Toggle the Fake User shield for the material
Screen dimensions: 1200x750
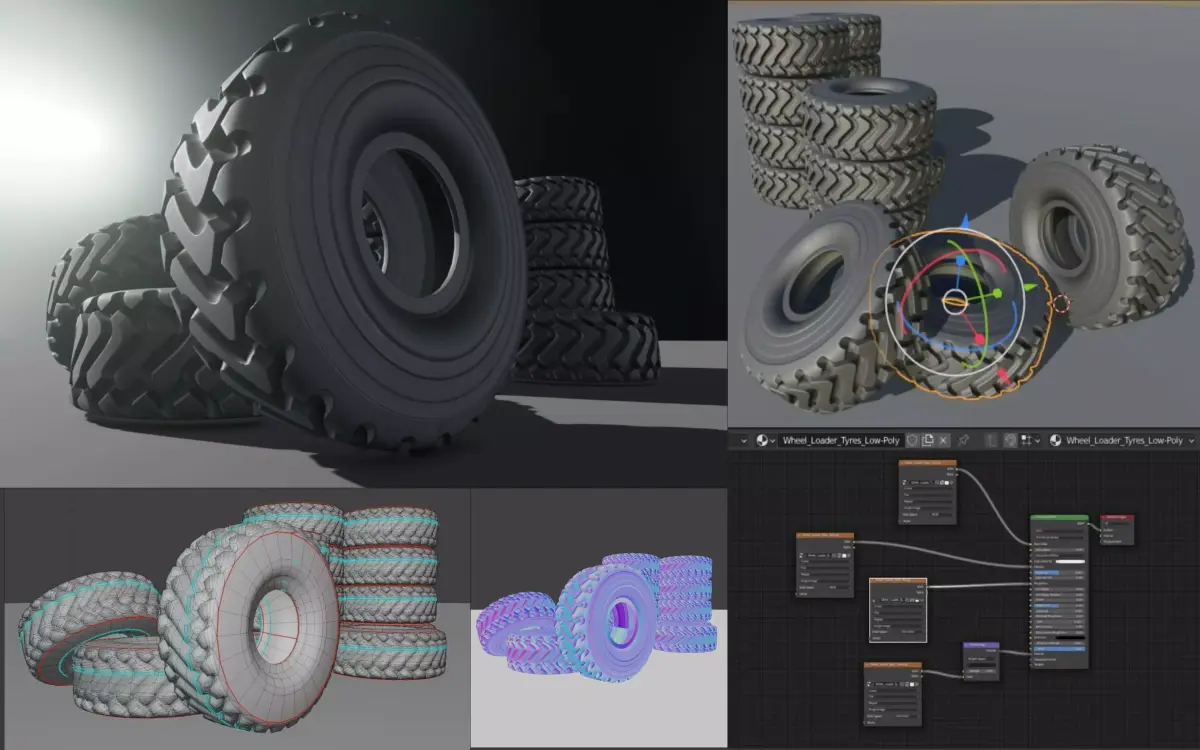tap(911, 441)
